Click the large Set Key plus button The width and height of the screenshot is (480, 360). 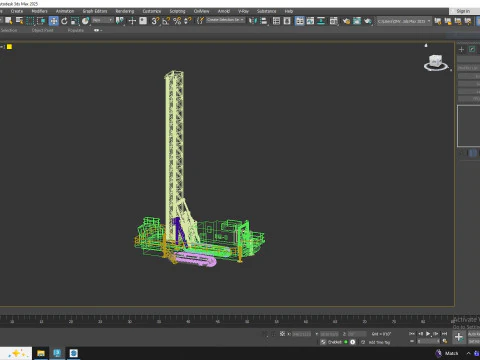(459, 337)
